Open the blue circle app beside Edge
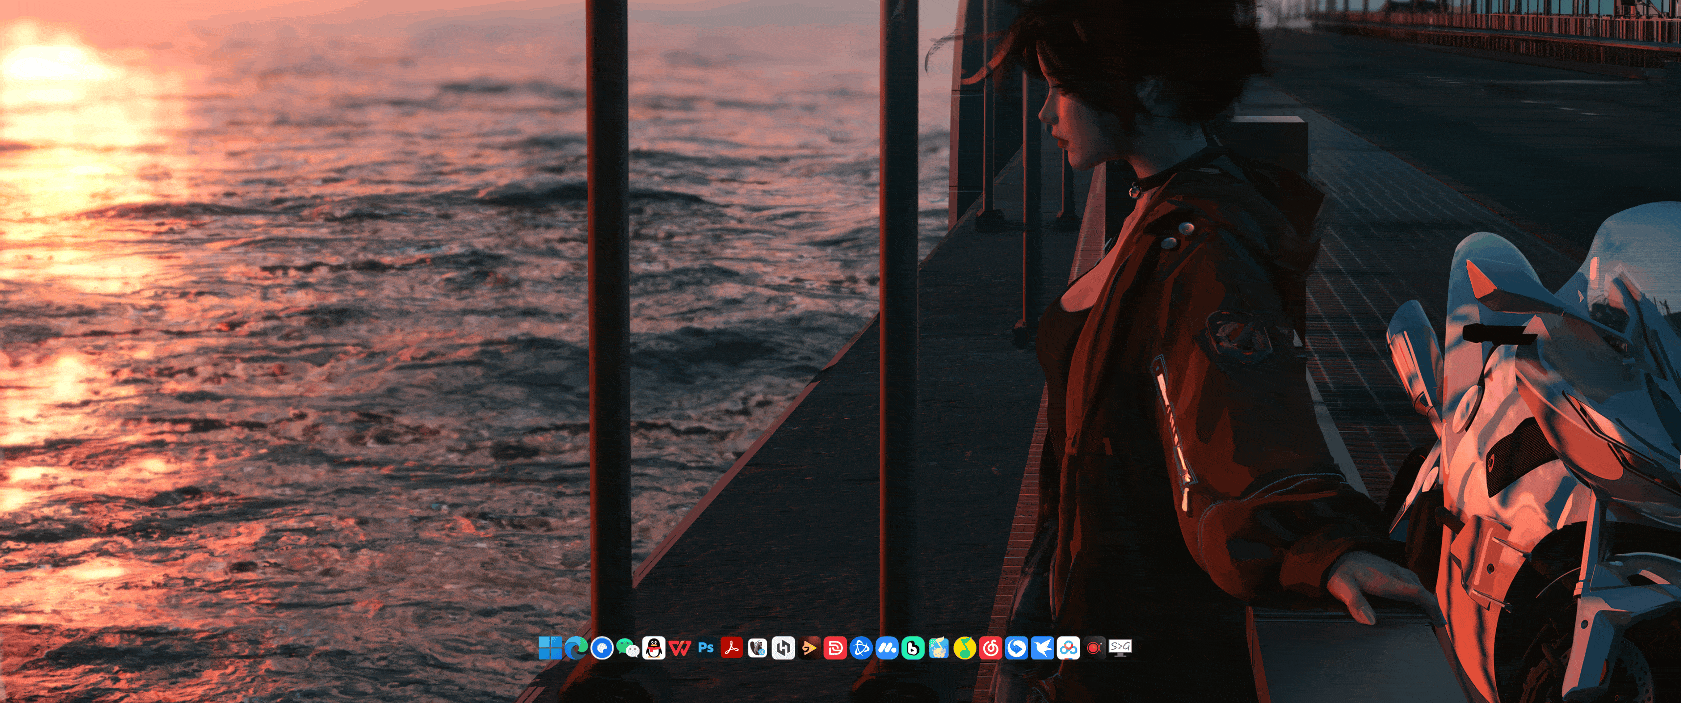 602,648
